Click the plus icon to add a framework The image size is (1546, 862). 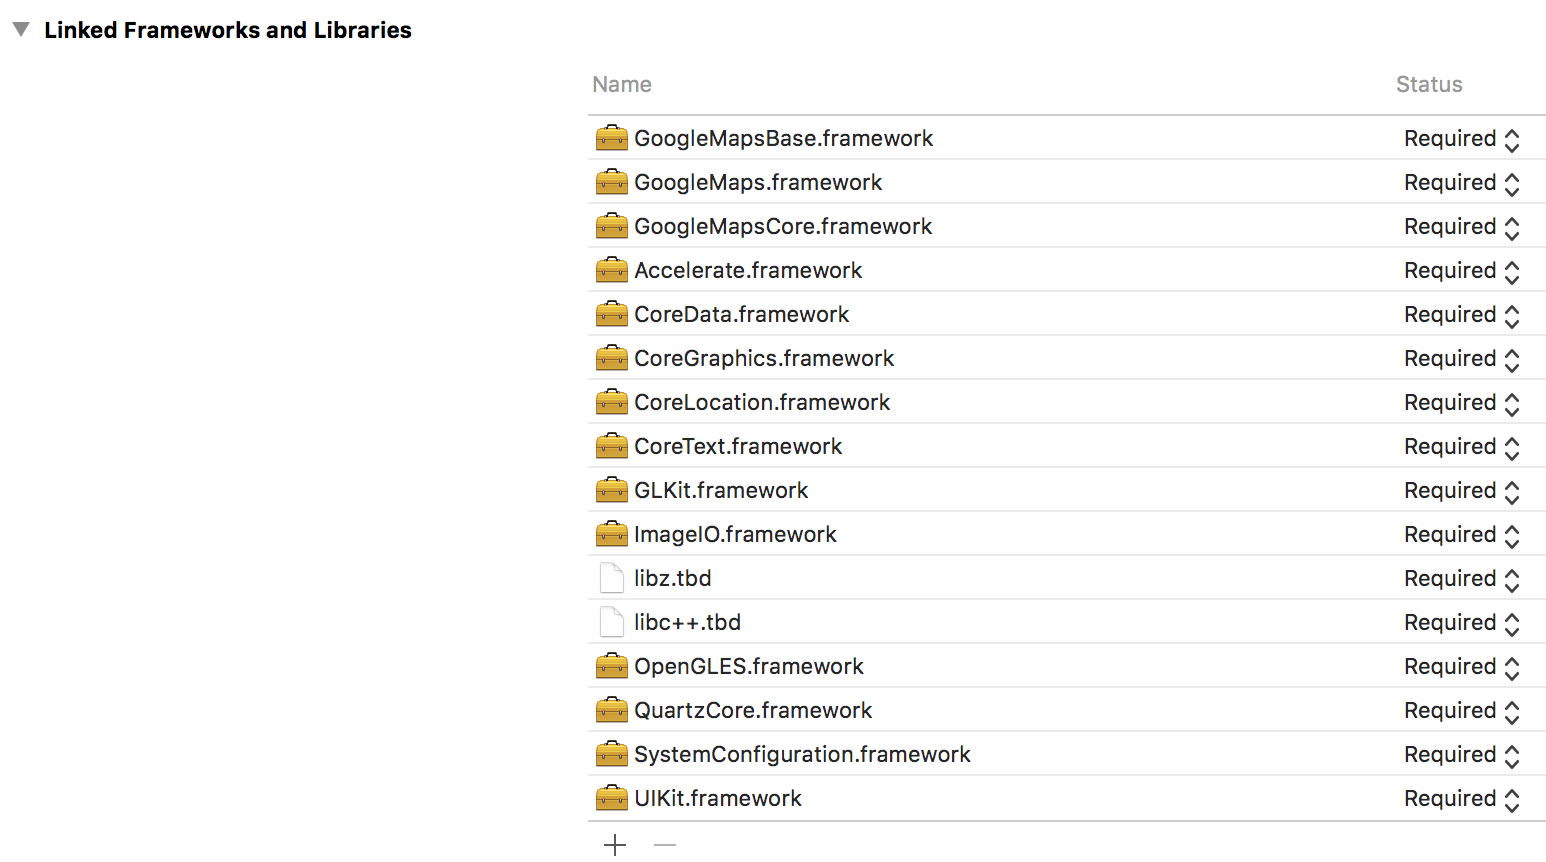(x=615, y=845)
